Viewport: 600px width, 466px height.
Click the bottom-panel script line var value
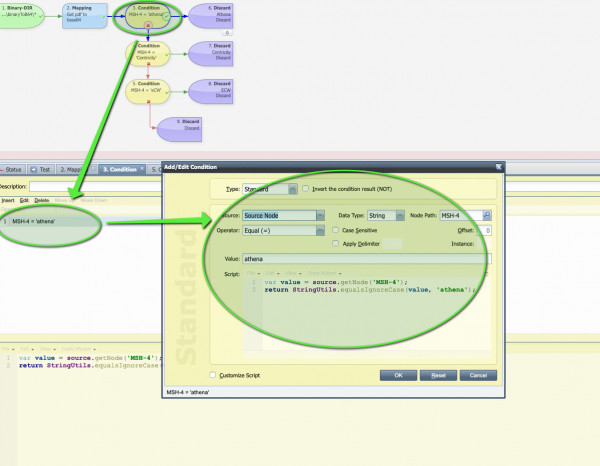tap(89, 358)
